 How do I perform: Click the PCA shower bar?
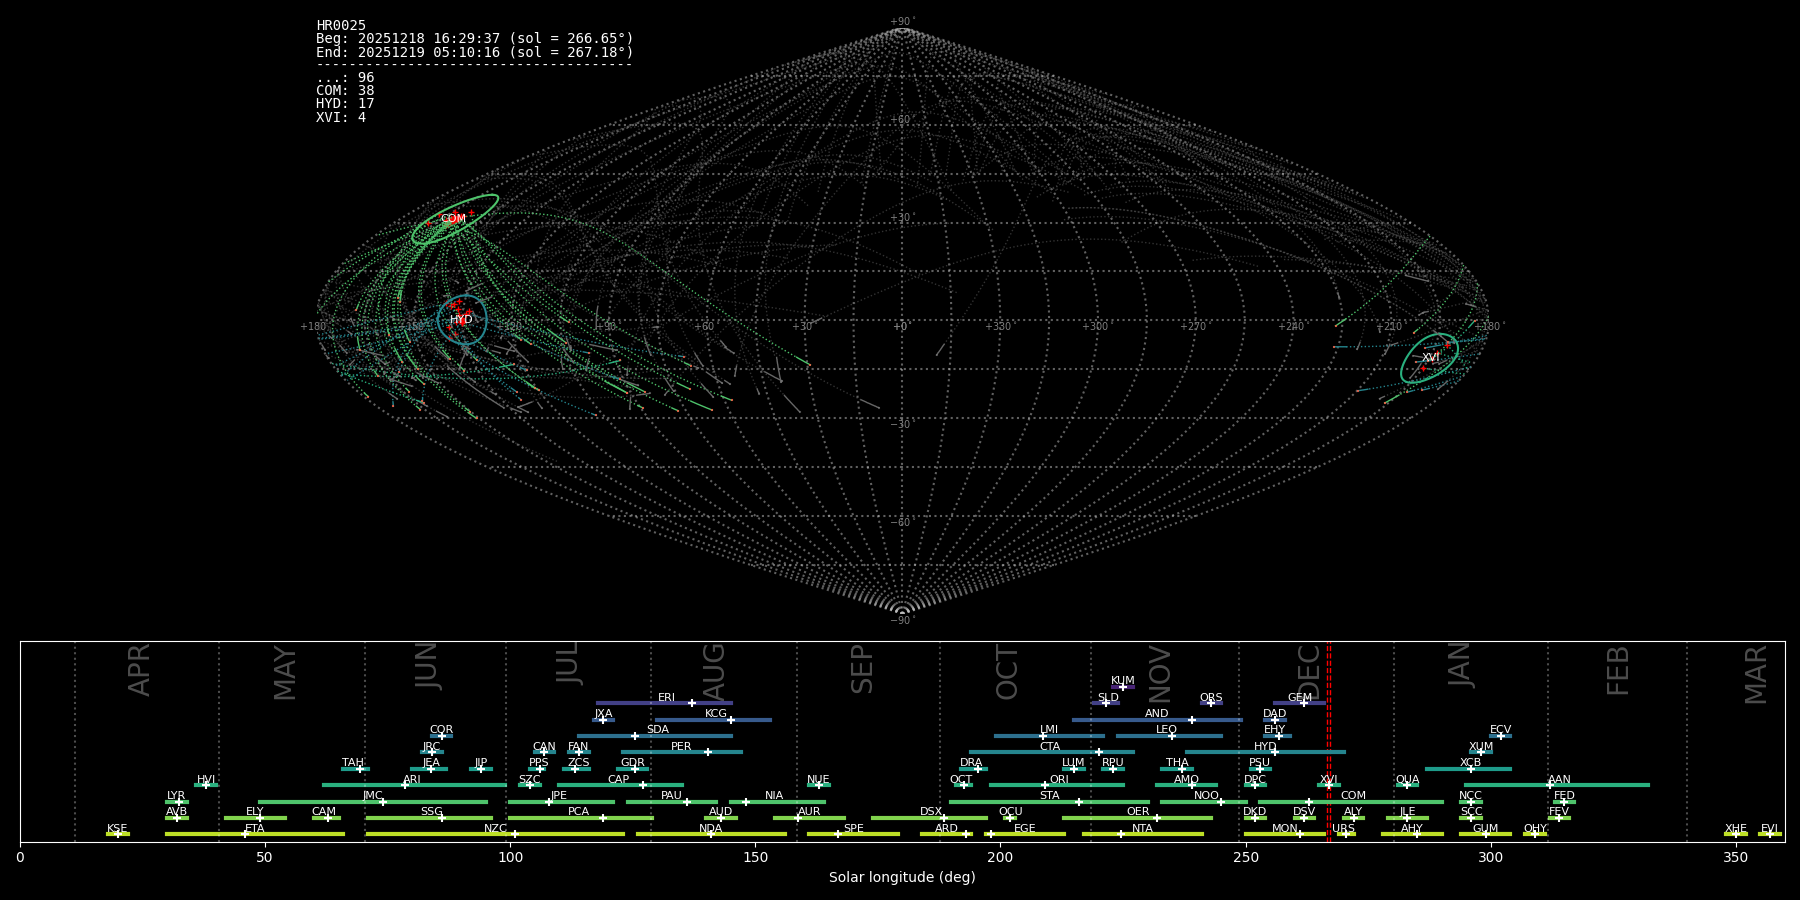click(580, 818)
